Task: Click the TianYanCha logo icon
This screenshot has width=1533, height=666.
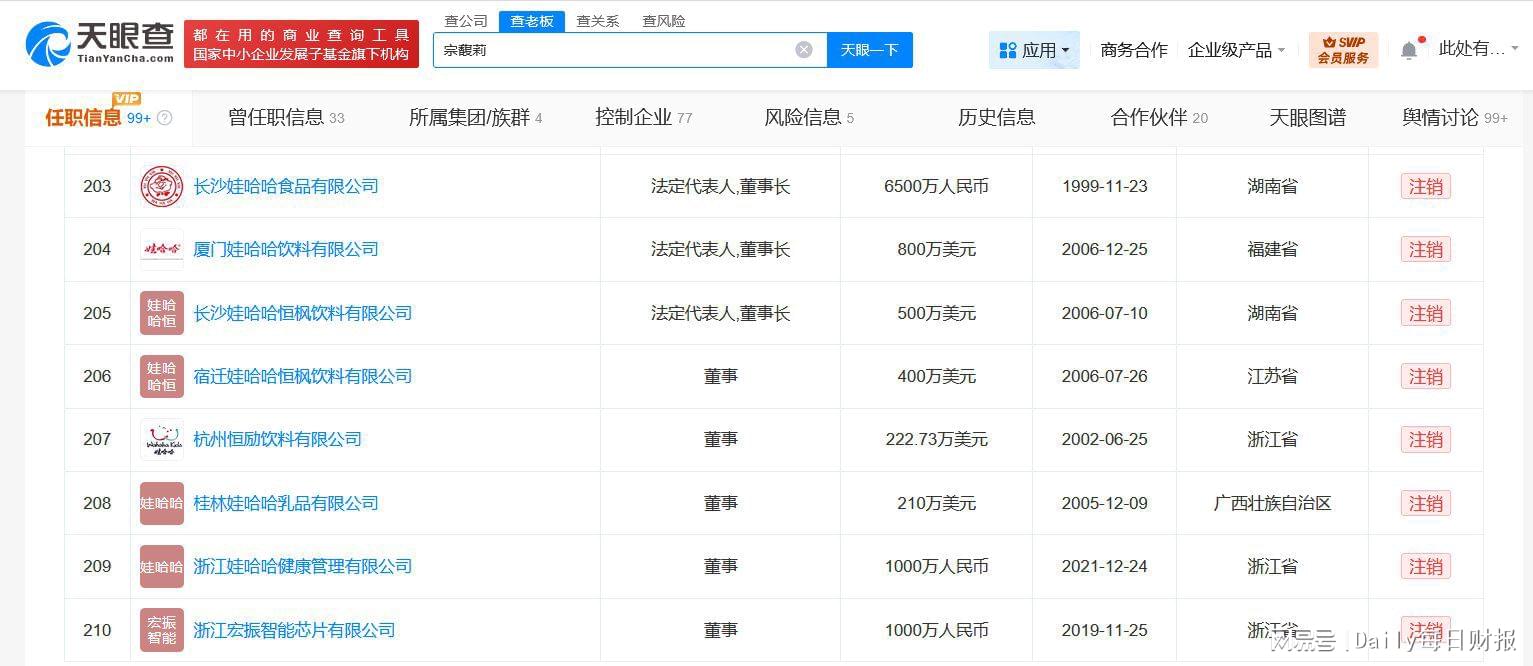Action: point(48,45)
